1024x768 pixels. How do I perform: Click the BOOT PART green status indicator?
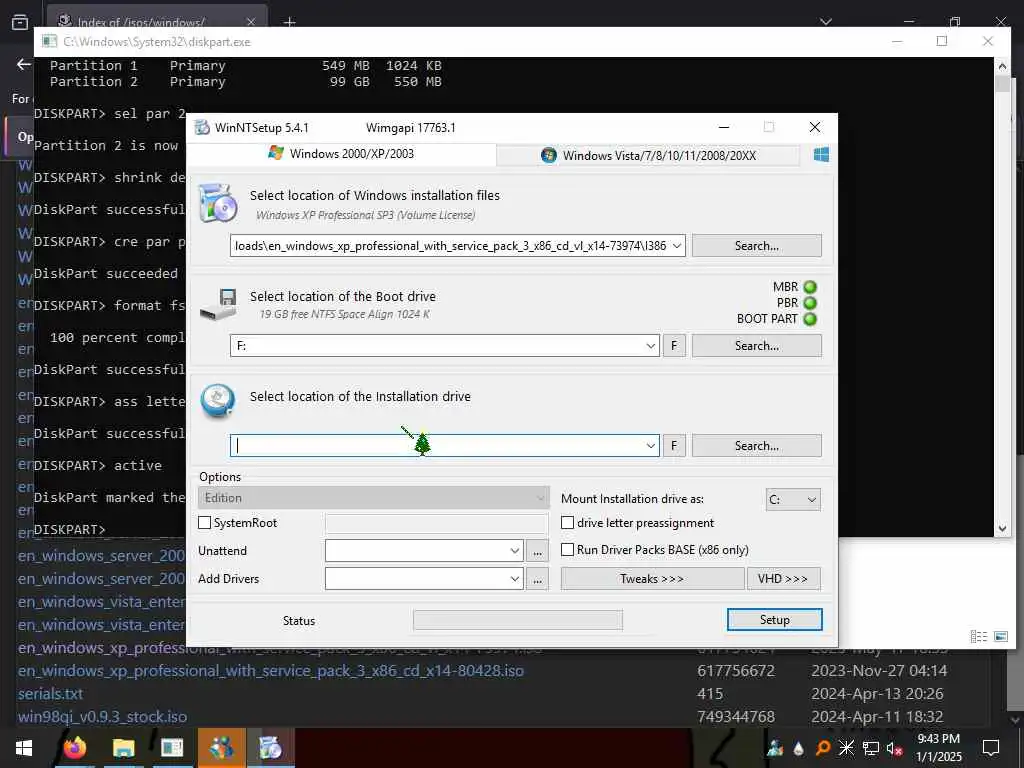[810, 319]
